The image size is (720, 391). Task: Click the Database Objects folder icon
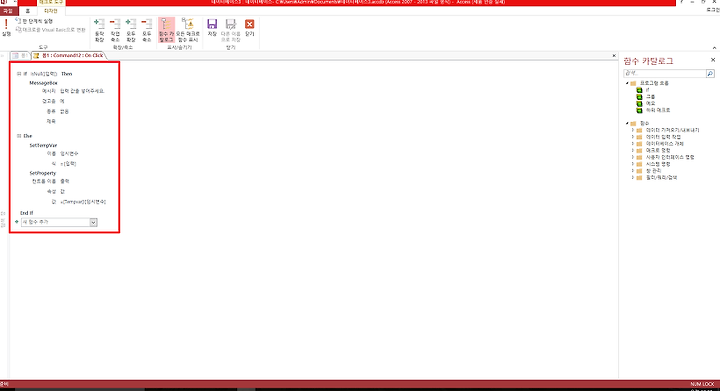click(639, 144)
